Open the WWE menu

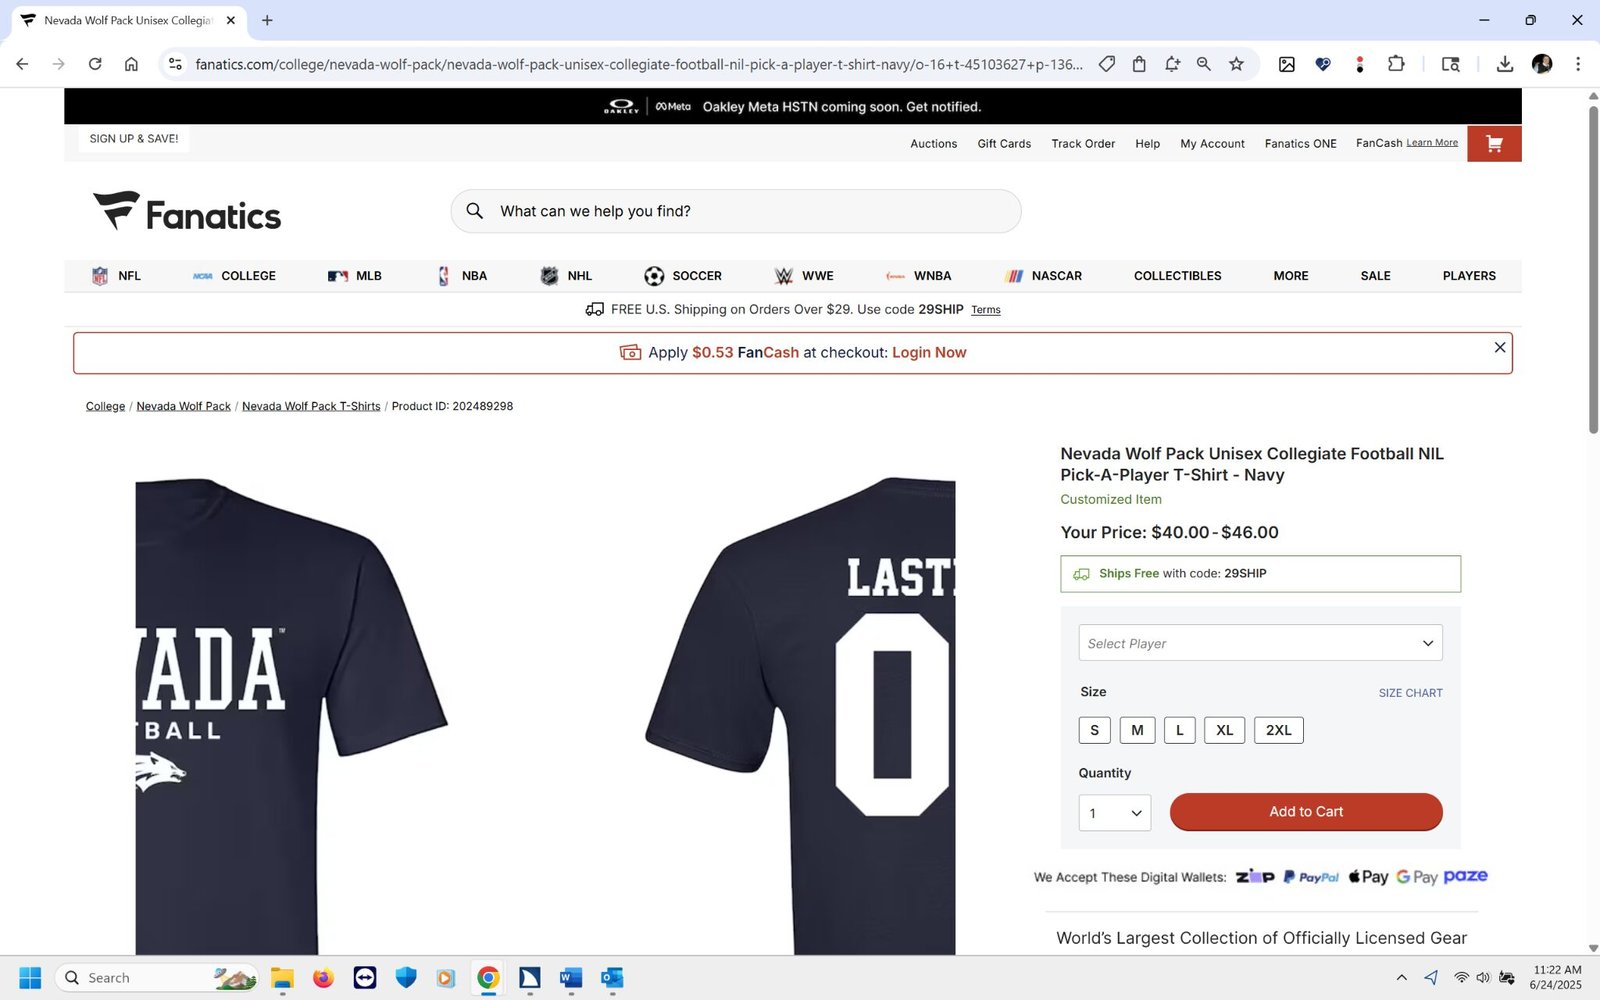pos(804,276)
